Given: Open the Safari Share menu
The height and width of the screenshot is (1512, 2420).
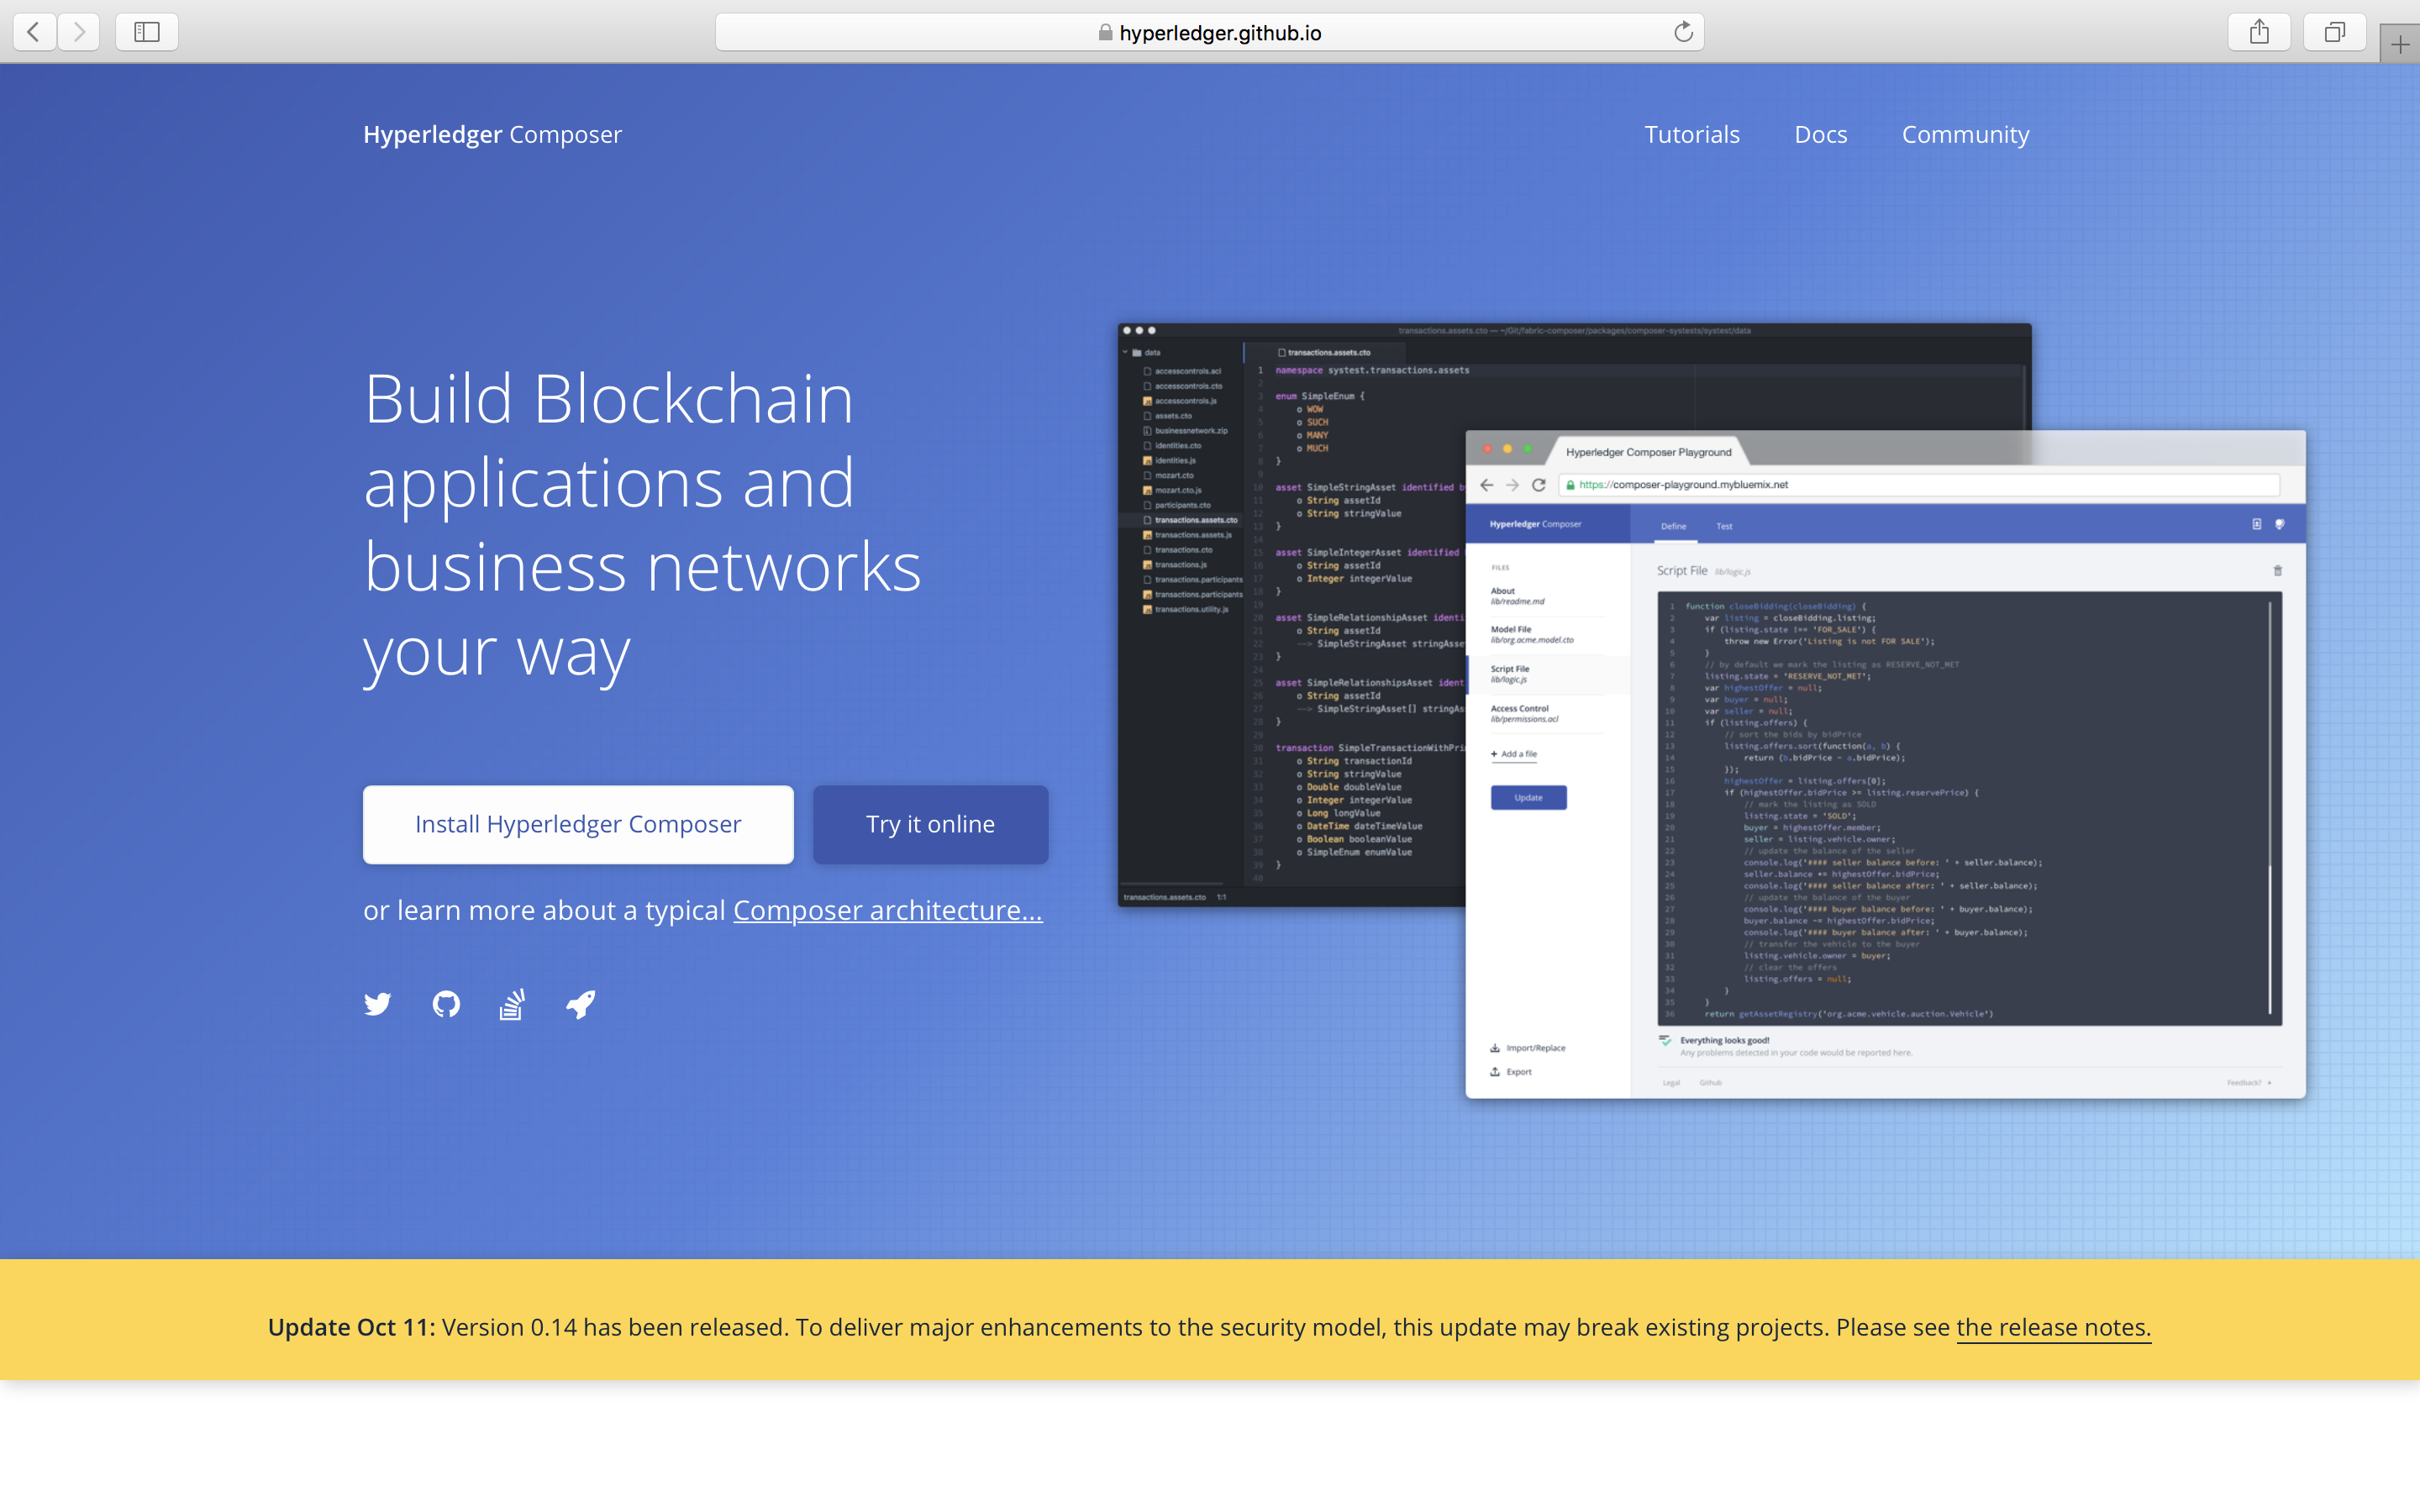Looking at the screenshot, I should (2259, 32).
